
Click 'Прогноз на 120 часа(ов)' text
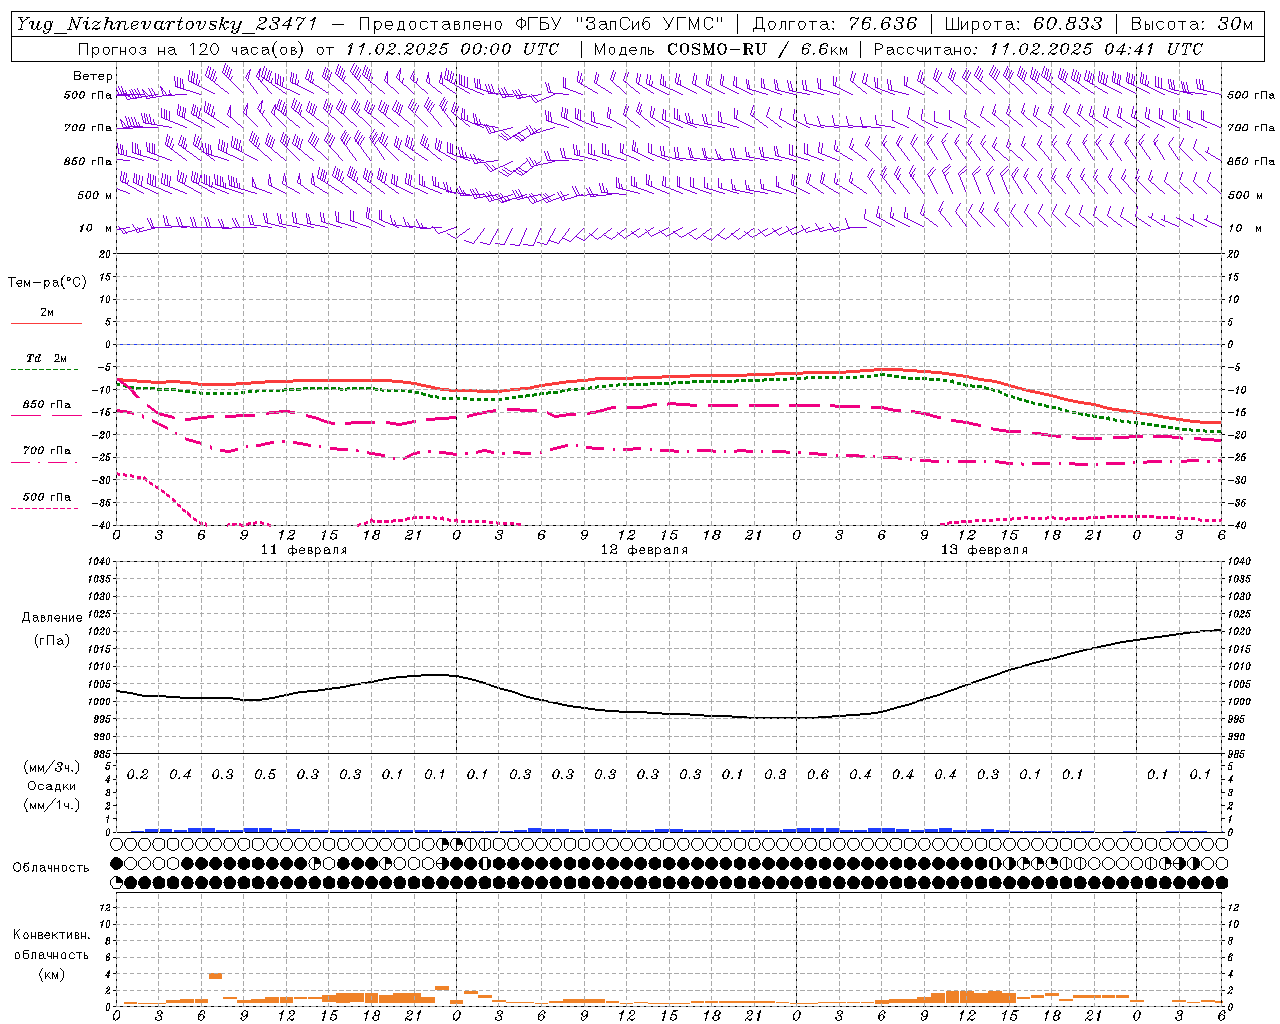coord(192,49)
